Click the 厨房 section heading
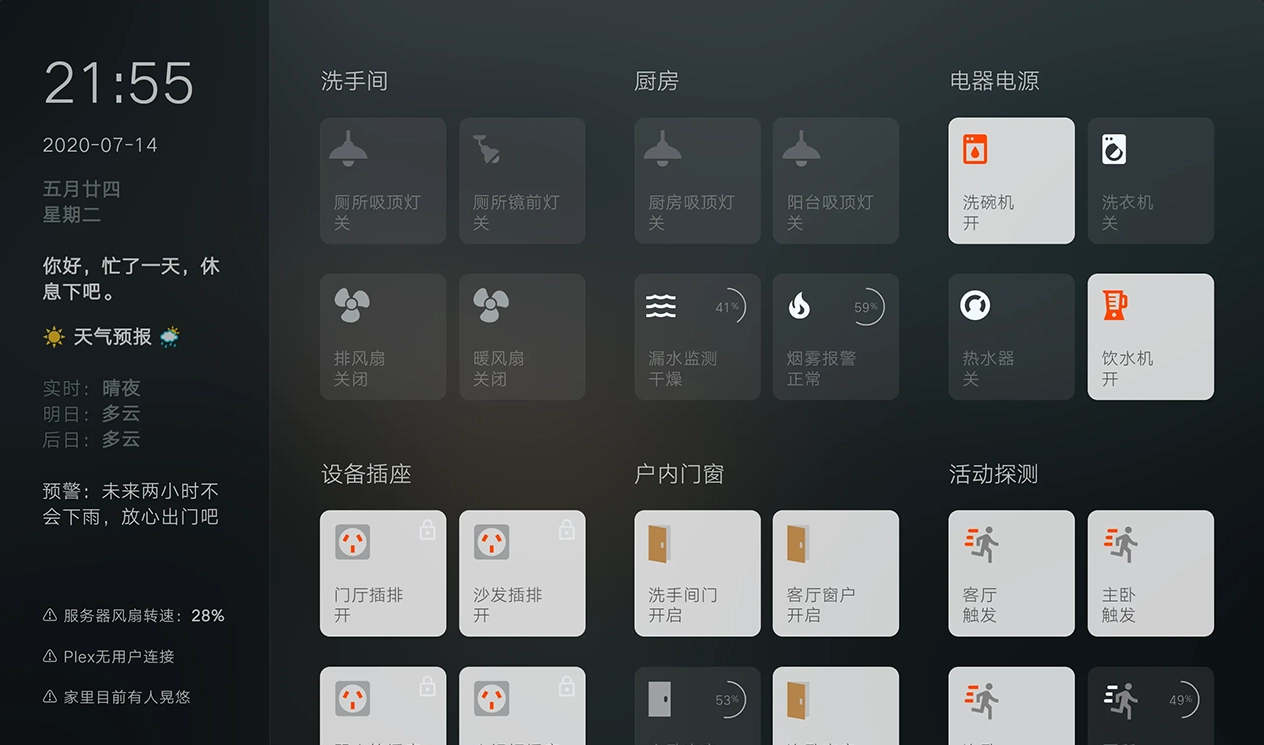 point(657,81)
